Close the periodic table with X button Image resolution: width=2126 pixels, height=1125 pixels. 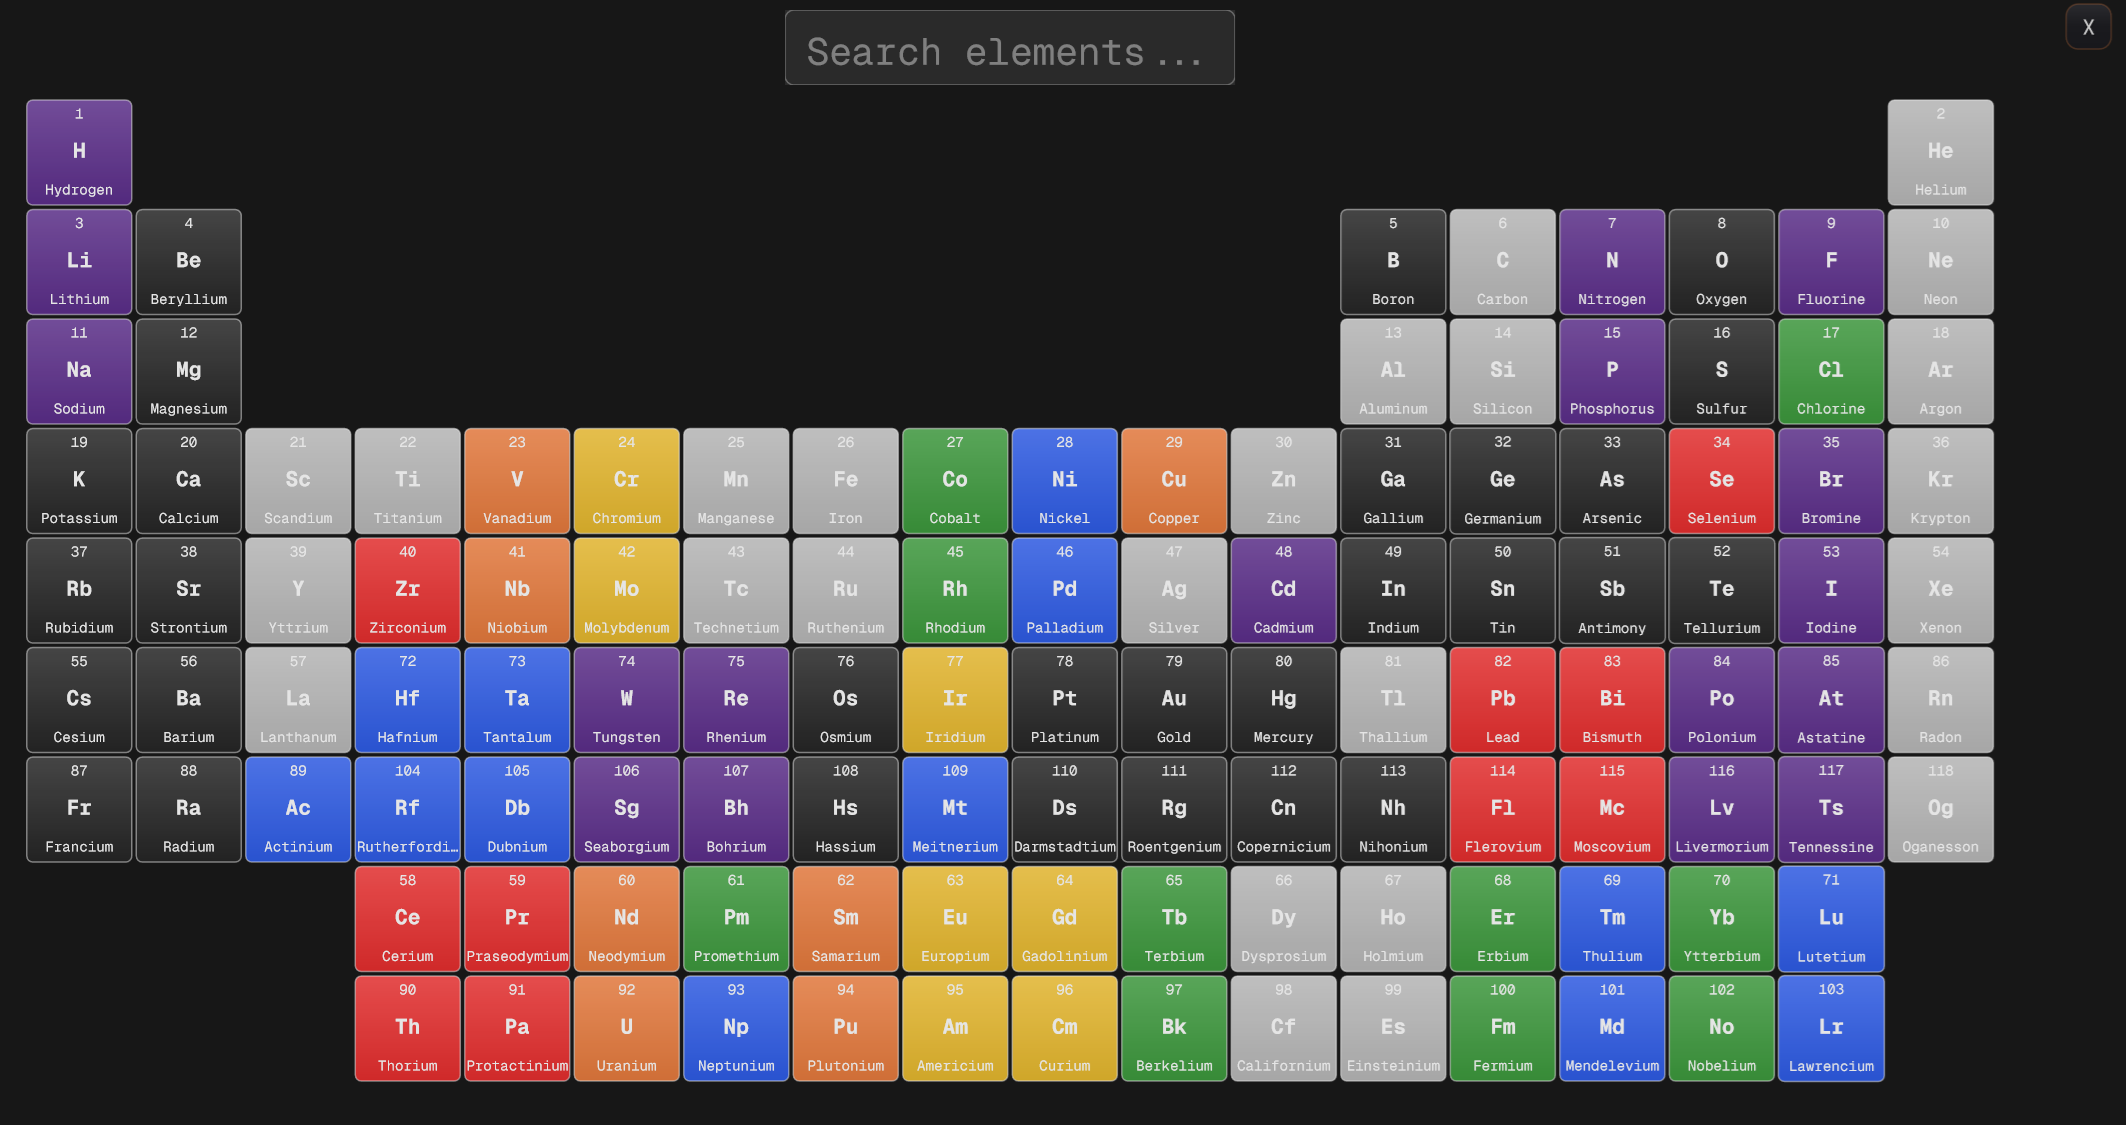coord(2088,27)
